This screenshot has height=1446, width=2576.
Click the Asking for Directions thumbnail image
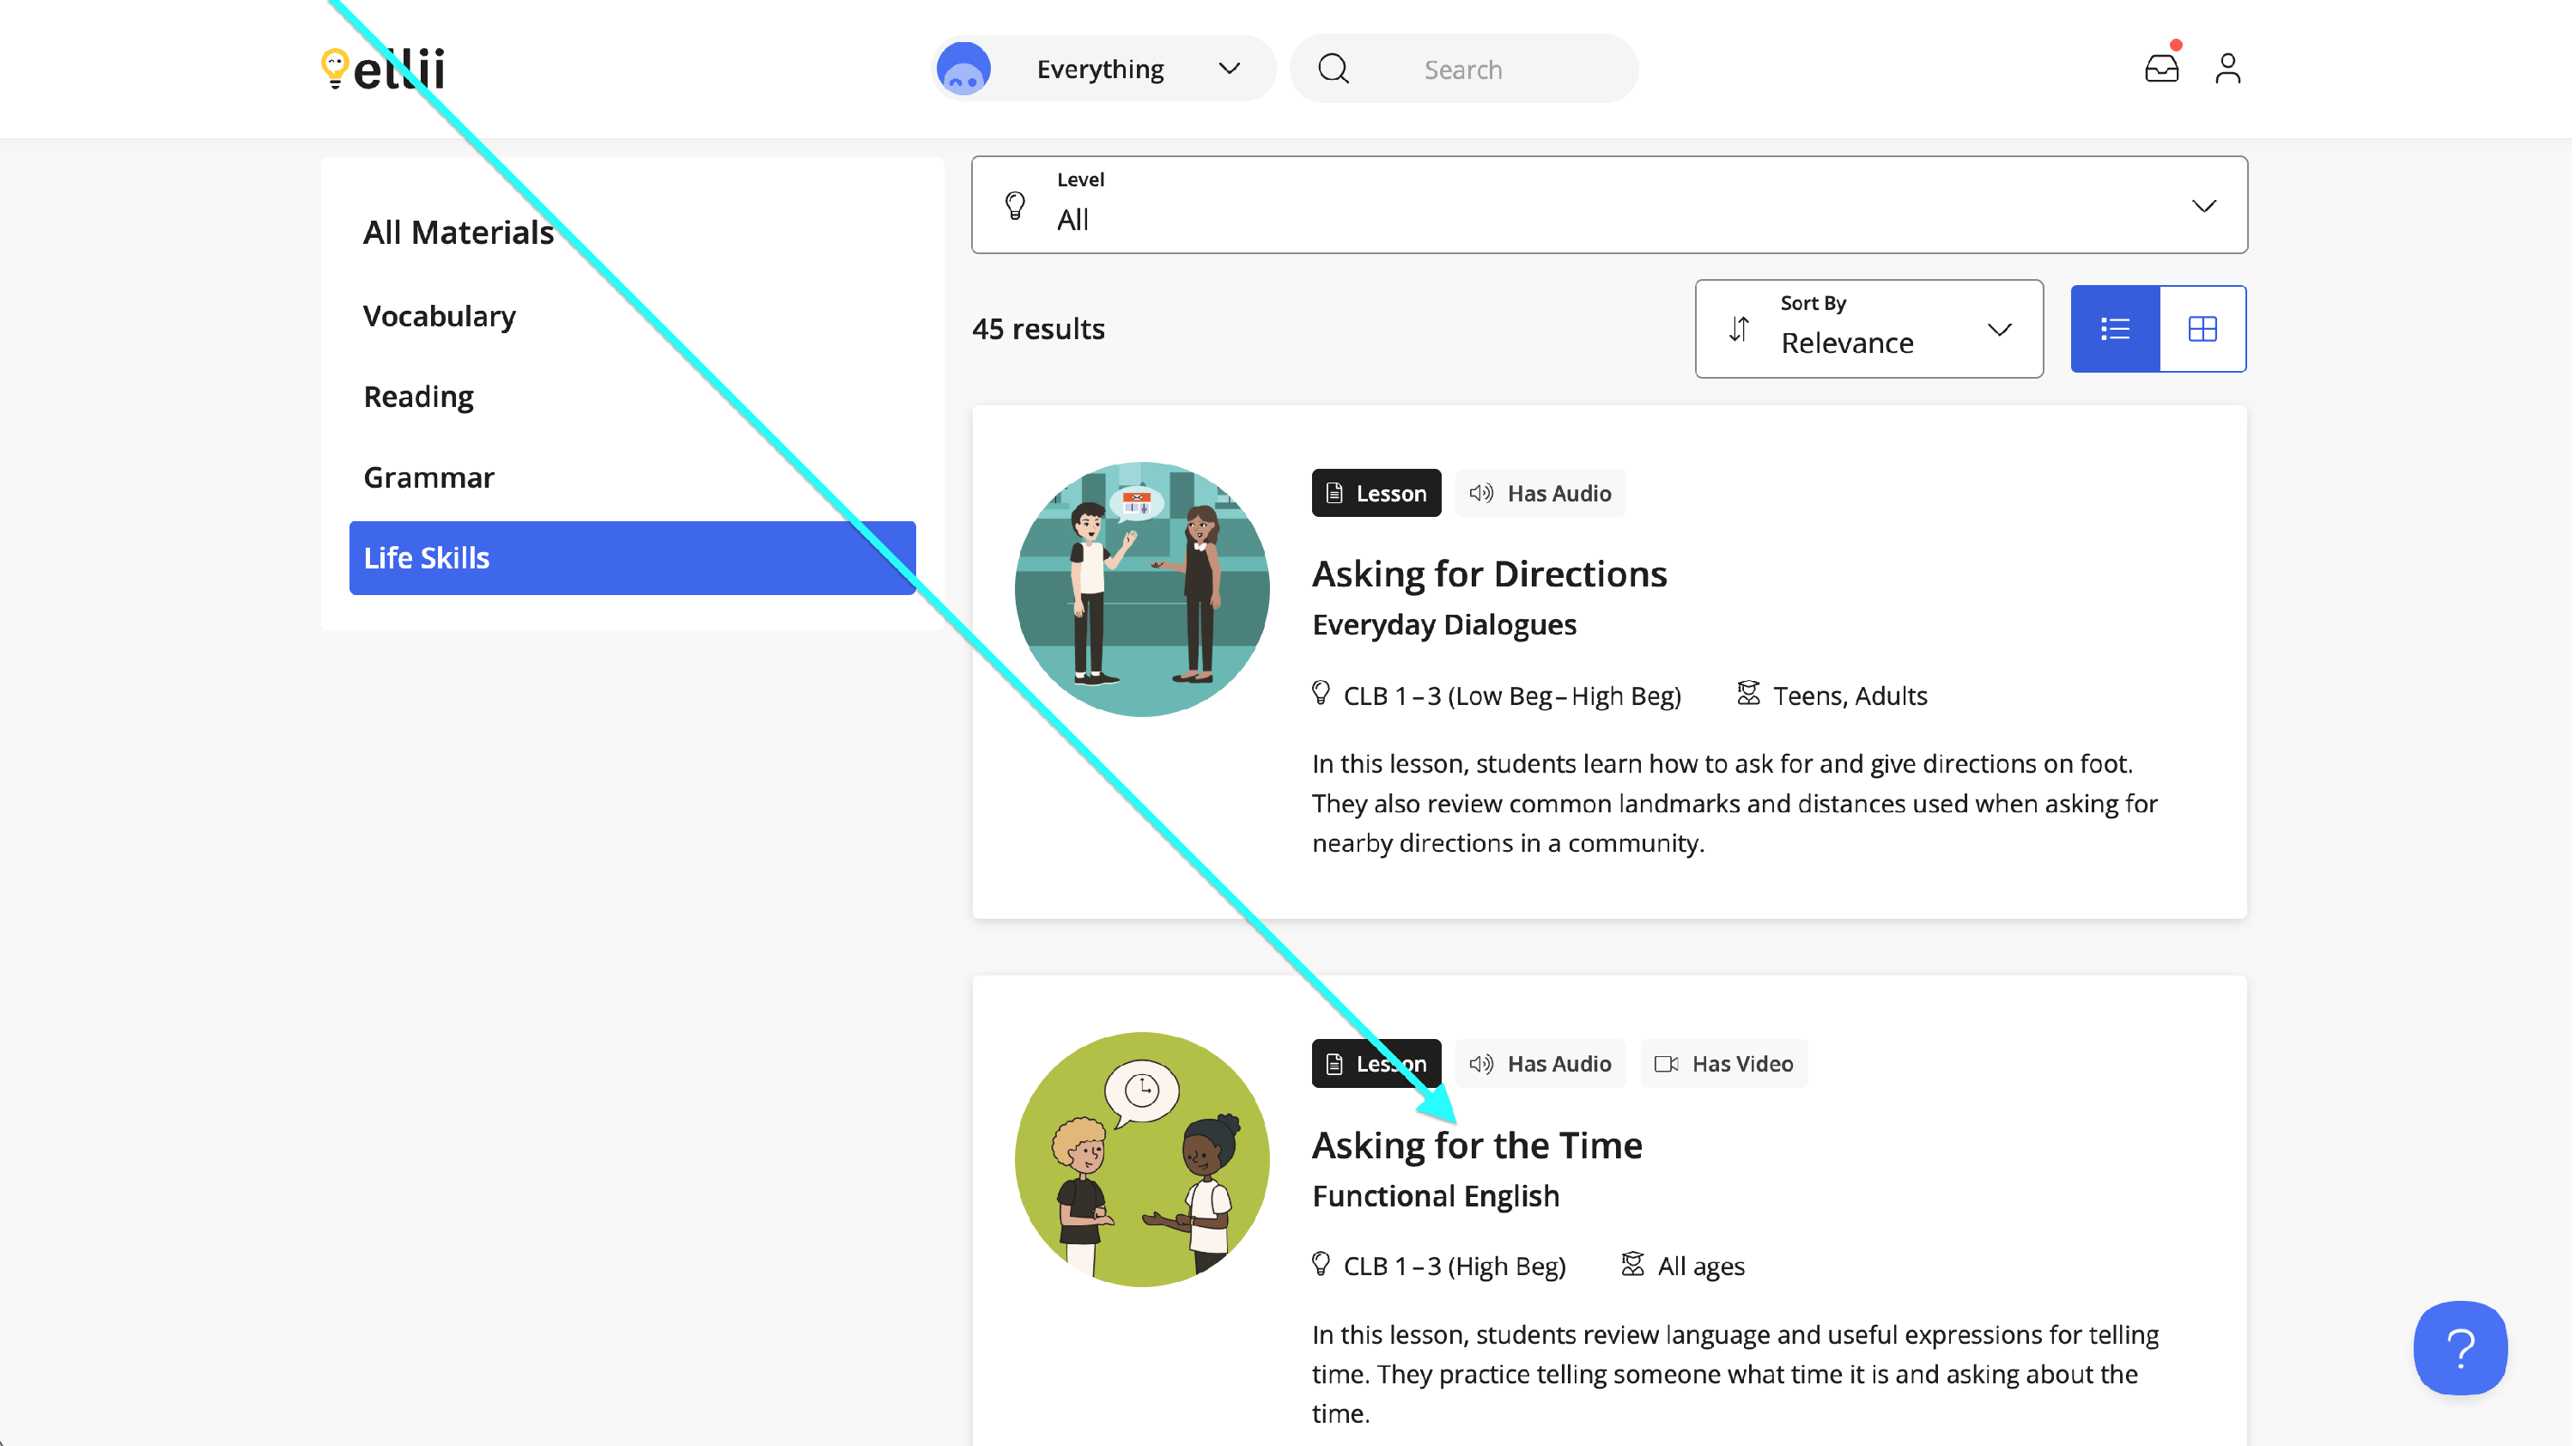point(1141,589)
